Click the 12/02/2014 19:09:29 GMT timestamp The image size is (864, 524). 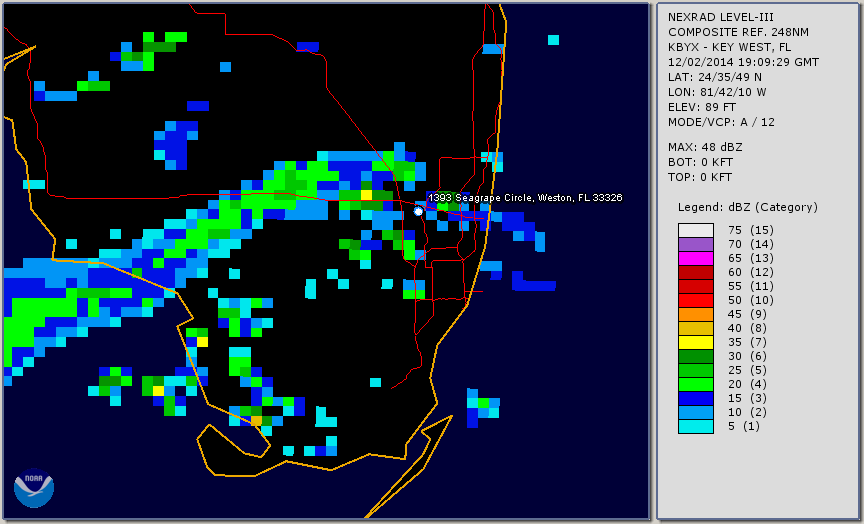[743, 62]
